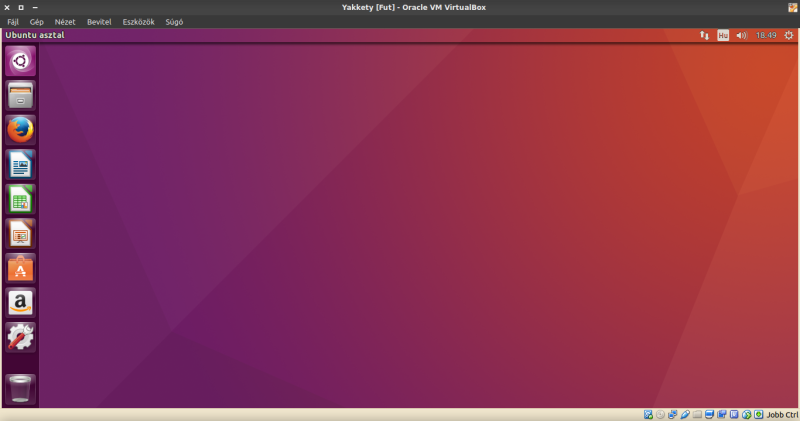Open the Gép menu
The height and width of the screenshot is (421, 800).
click(37, 21)
